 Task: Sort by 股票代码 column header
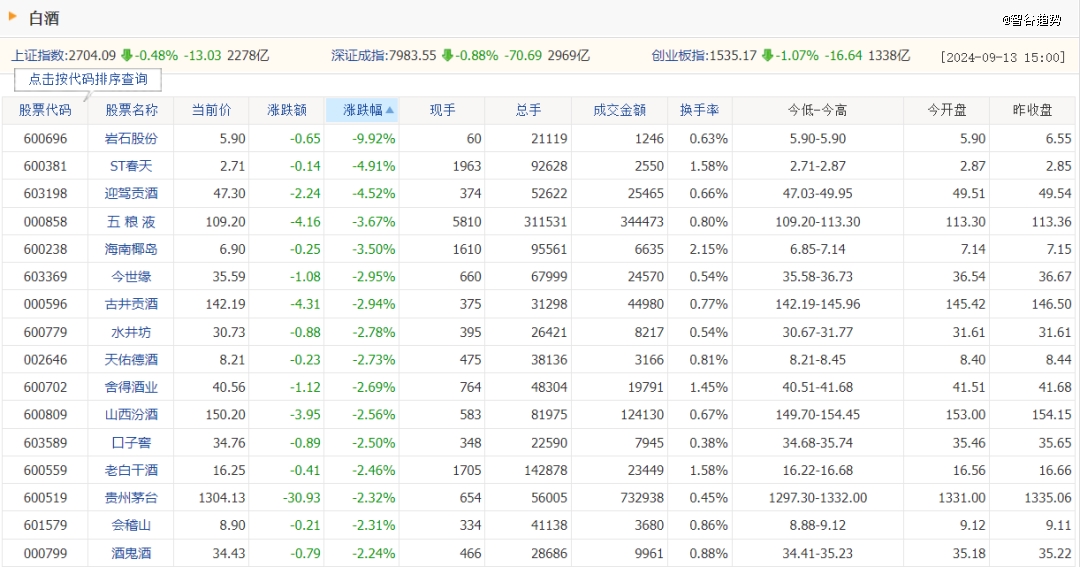(x=45, y=110)
